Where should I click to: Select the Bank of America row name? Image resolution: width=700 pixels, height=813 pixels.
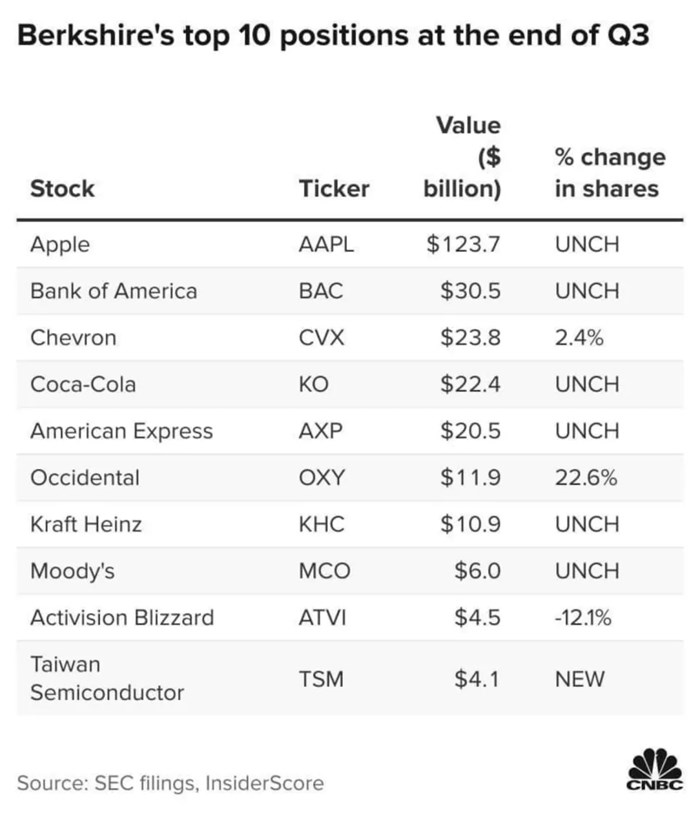[x=114, y=291]
